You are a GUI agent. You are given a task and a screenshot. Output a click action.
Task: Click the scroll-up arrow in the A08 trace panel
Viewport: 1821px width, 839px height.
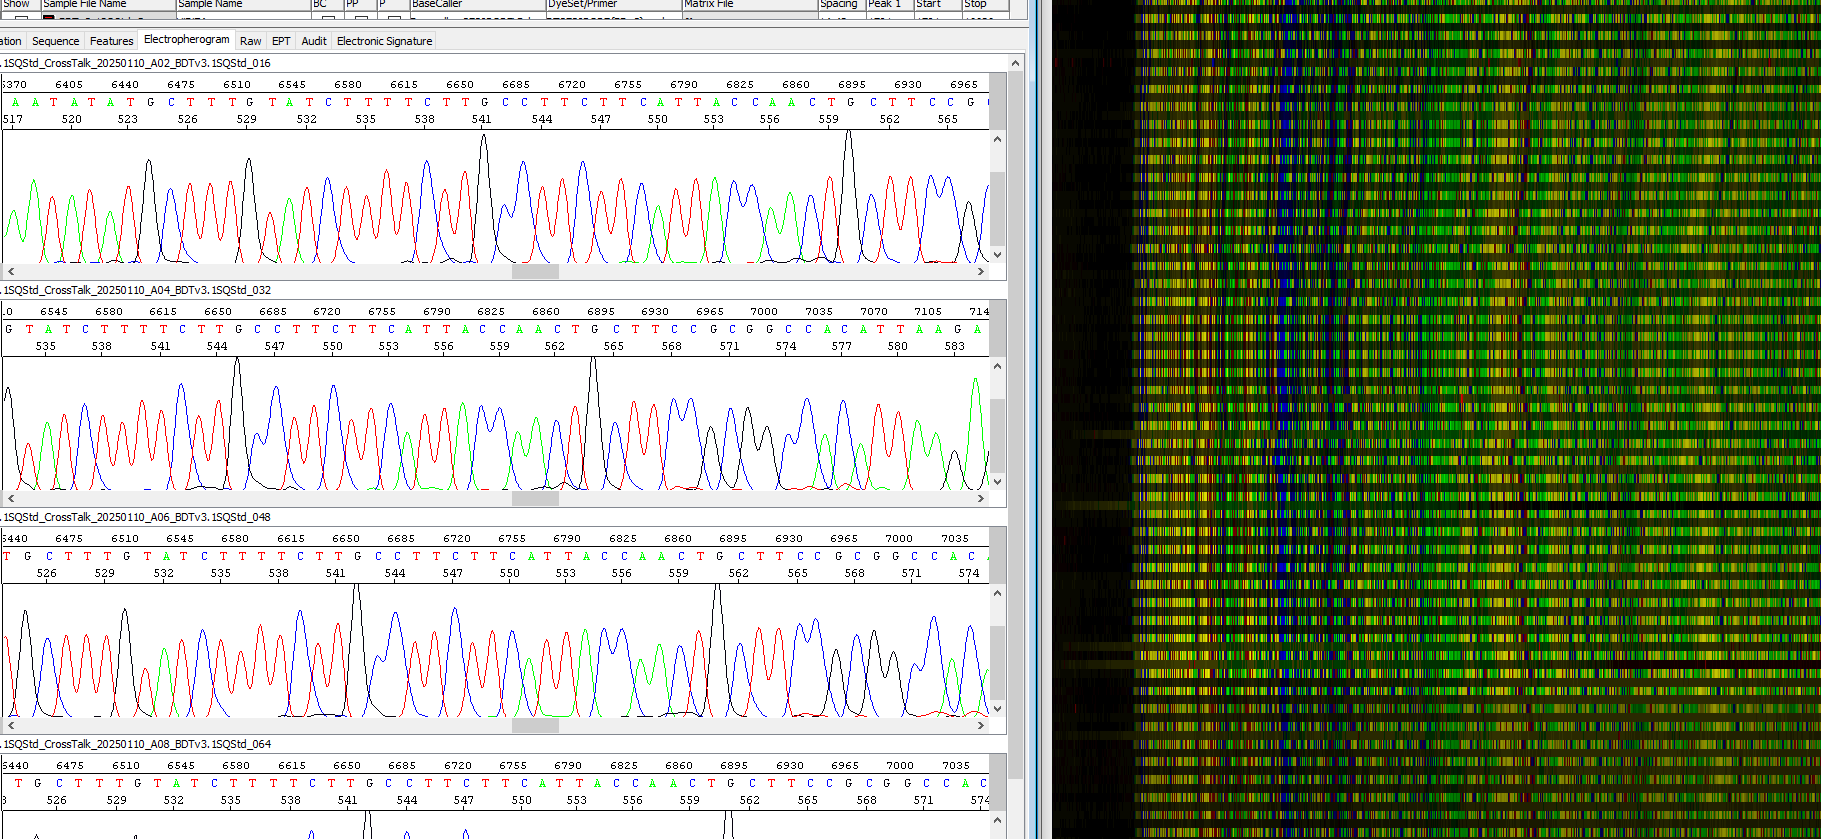997,820
